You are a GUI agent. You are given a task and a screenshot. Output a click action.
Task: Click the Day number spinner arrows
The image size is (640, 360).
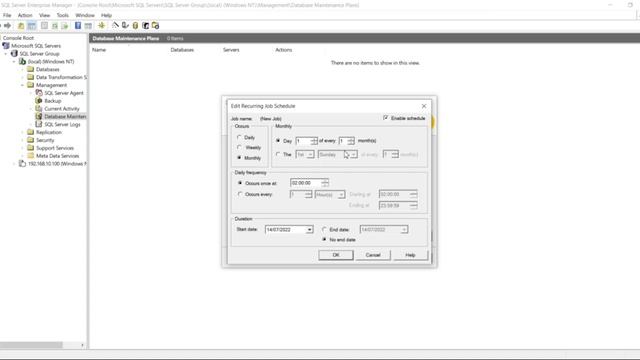click(313, 141)
